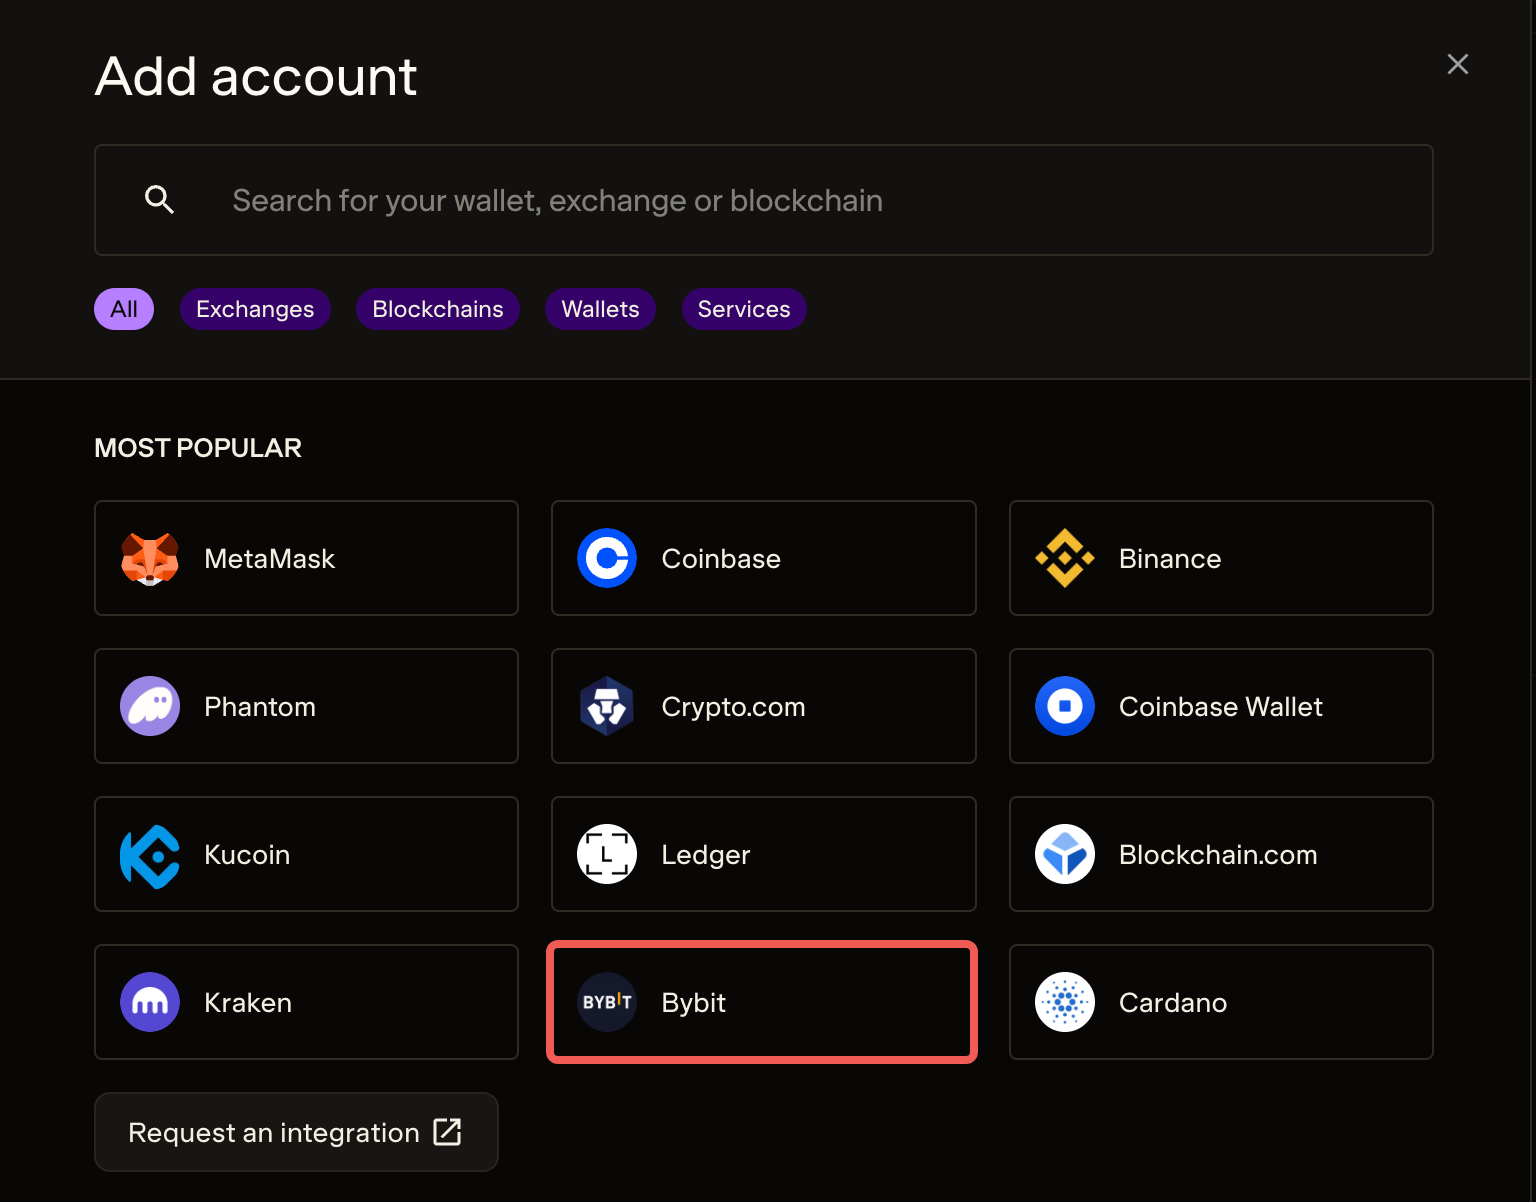This screenshot has height=1202, width=1536.
Task: Select the Services filter chip
Action: (744, 309)
